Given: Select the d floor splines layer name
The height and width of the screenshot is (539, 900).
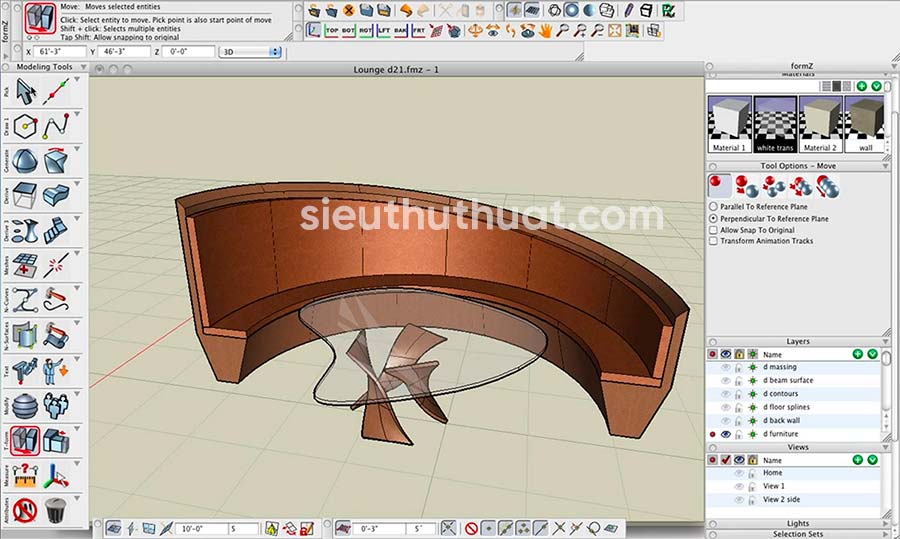Looking at the screenshot, I should [786, 407].
